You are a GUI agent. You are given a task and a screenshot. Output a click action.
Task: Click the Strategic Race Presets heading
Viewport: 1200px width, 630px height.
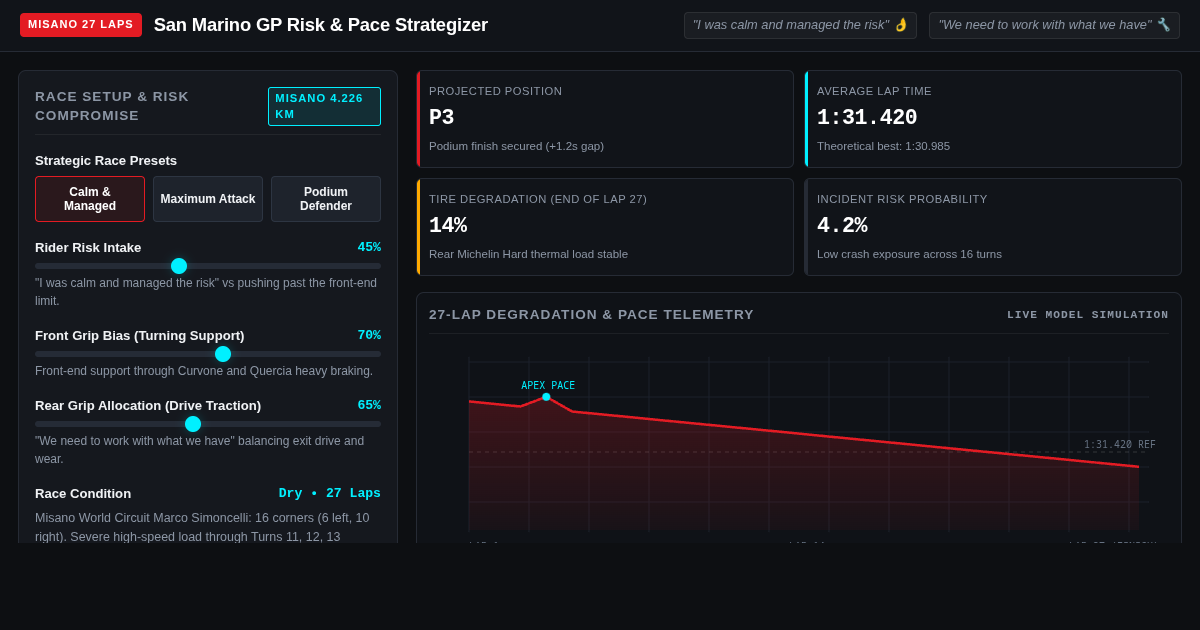[106, 160]
